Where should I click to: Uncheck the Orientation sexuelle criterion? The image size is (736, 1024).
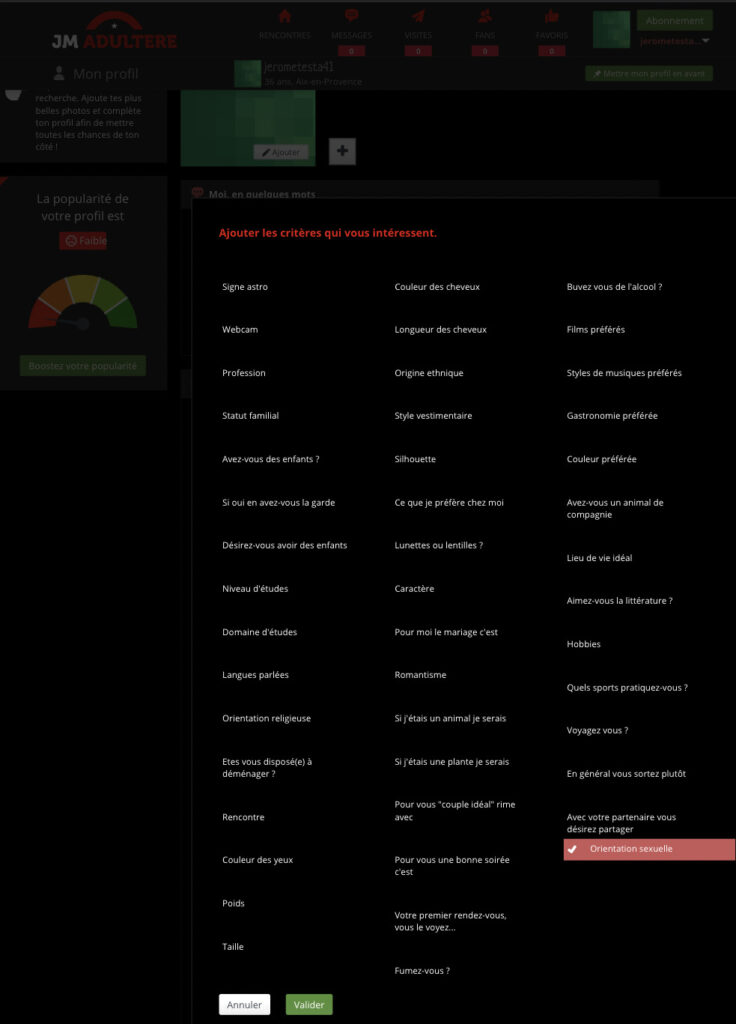[649, 849]
